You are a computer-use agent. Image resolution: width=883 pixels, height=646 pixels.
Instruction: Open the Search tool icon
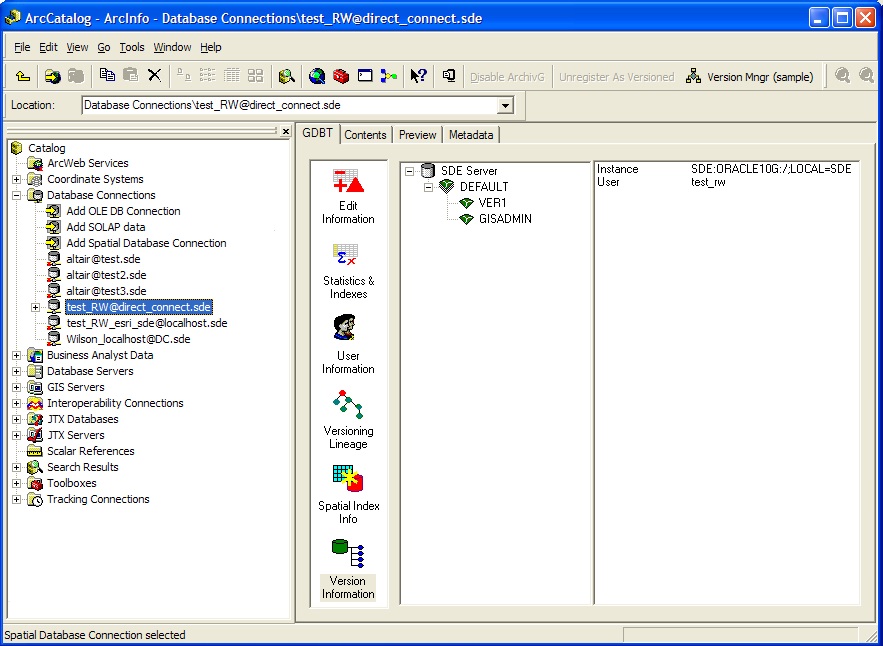(287, 76)
